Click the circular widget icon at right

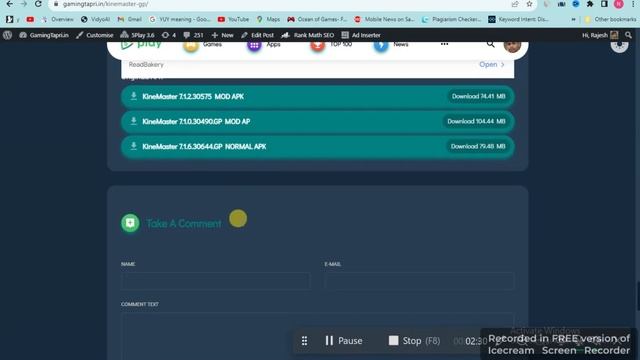click(619, 44)
